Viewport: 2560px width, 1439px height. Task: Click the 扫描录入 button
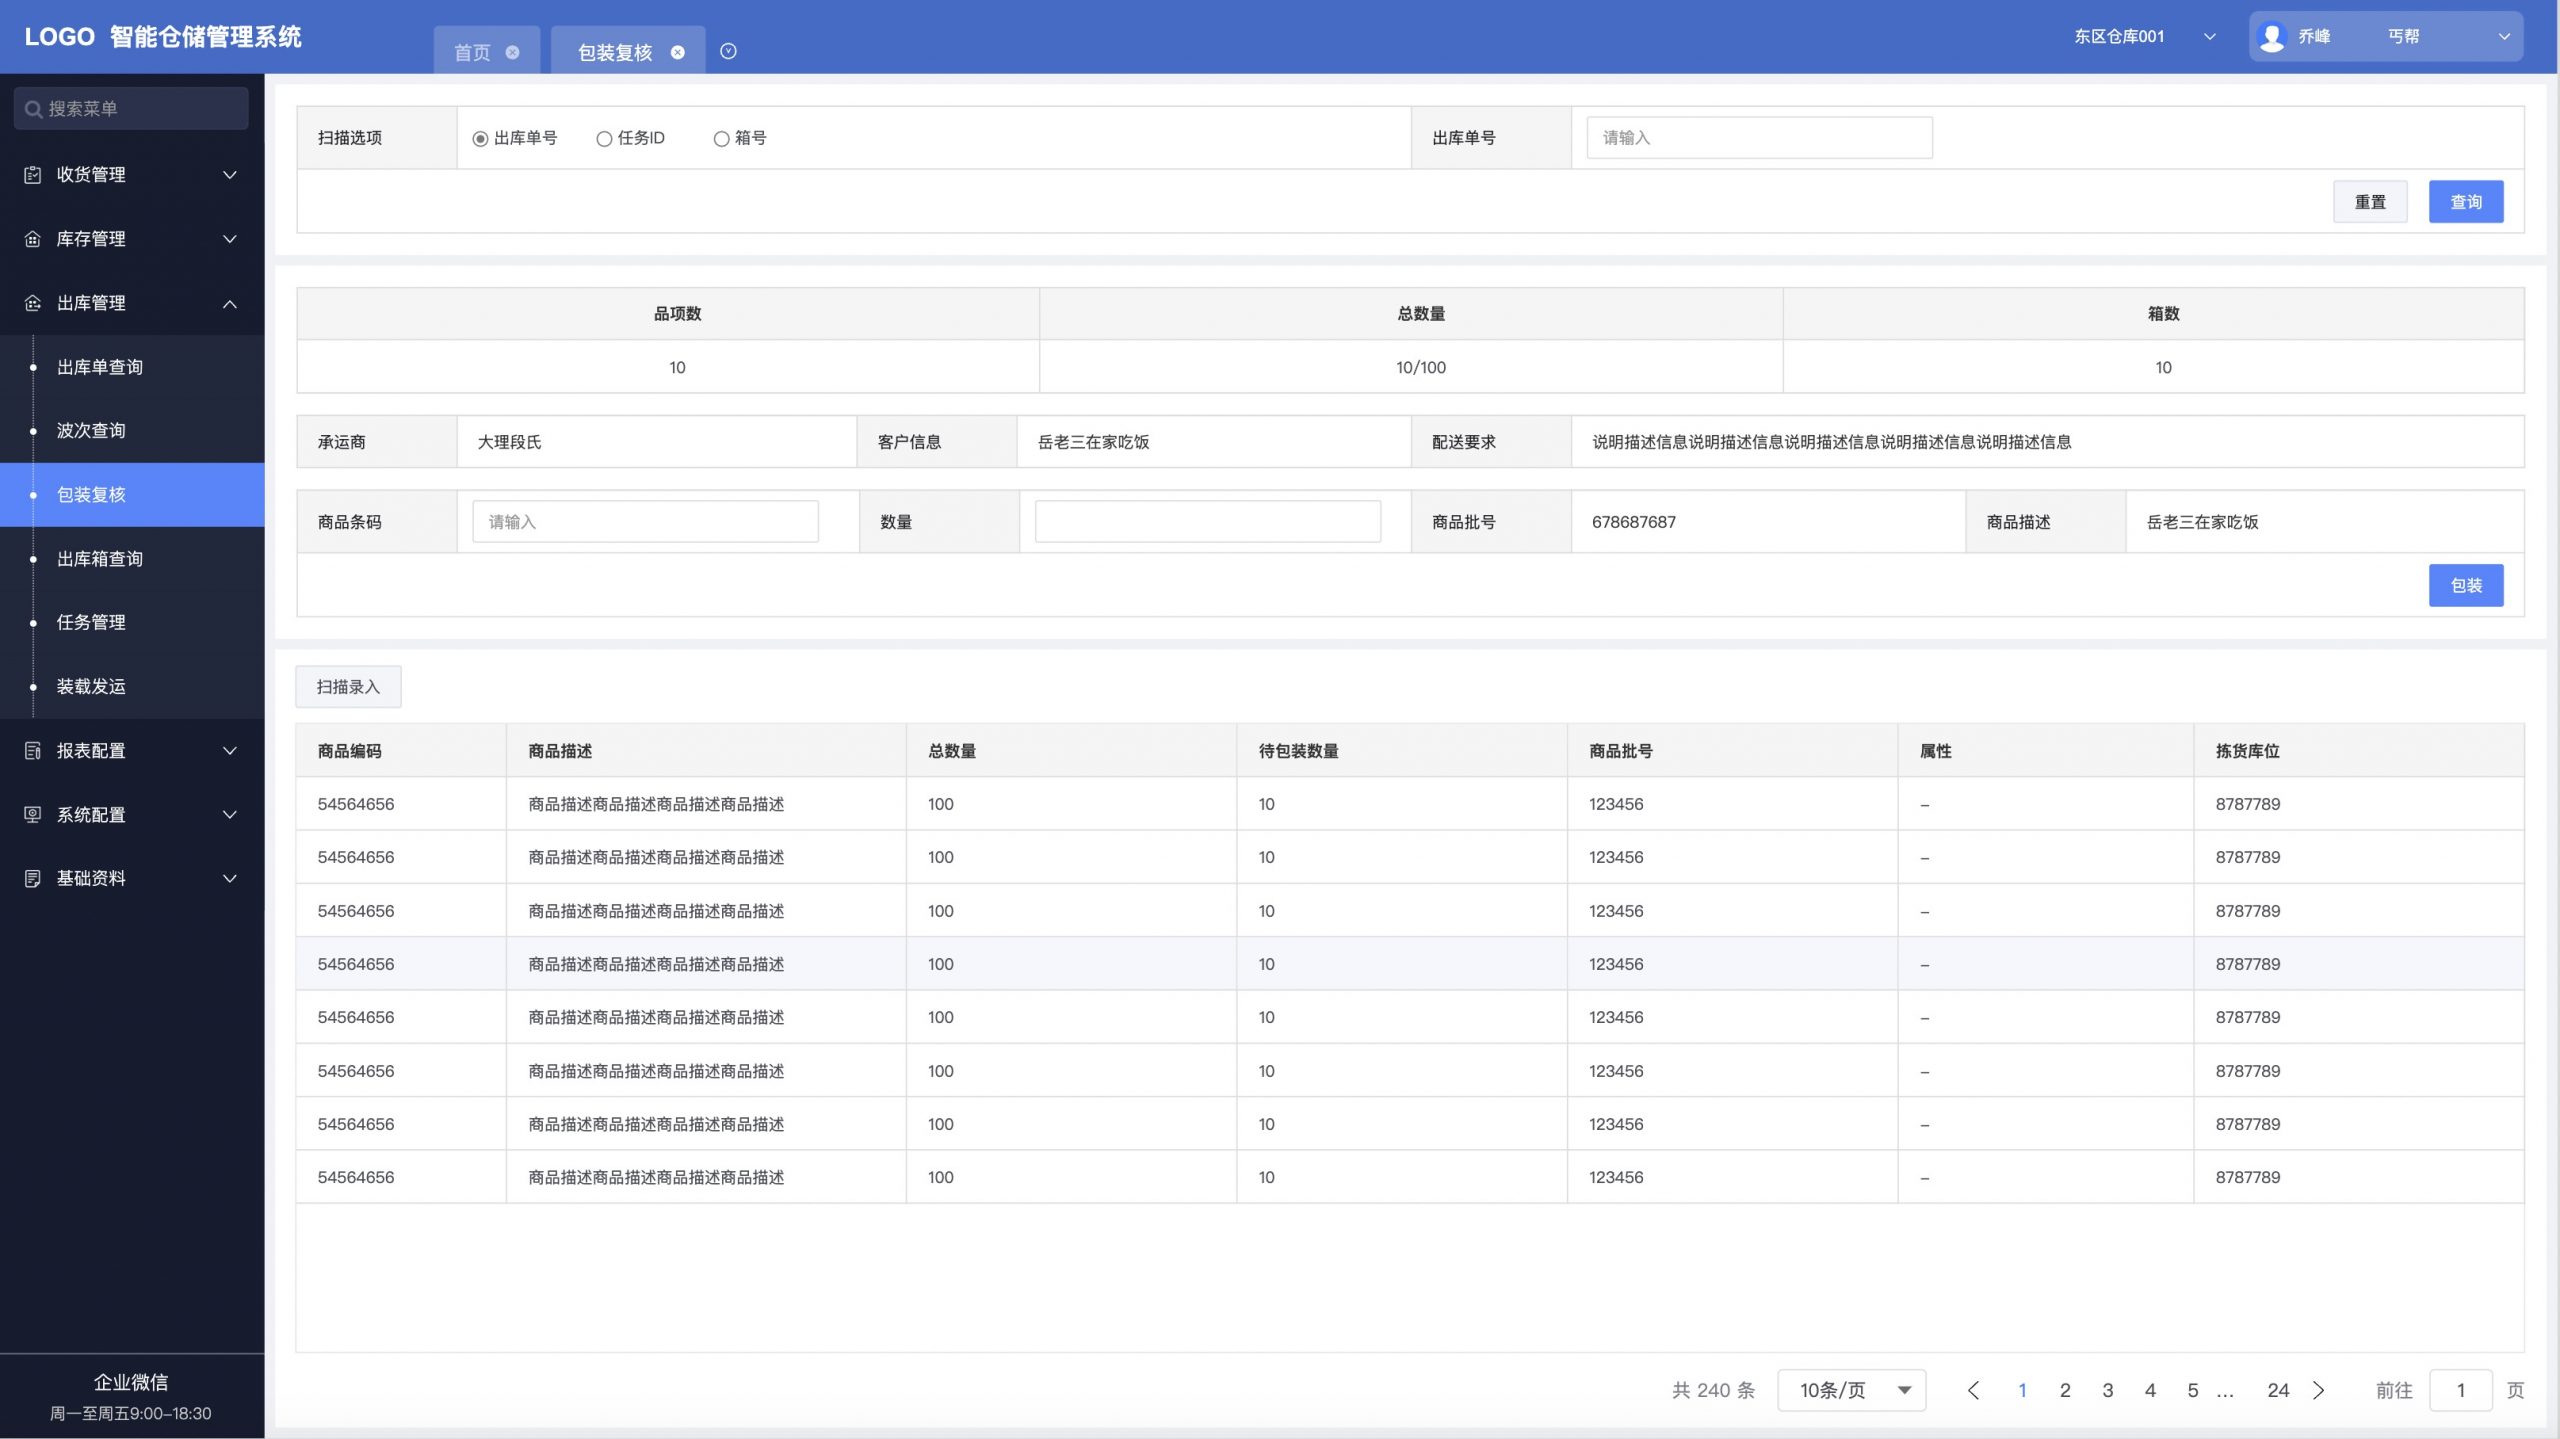tap(348, 687)
